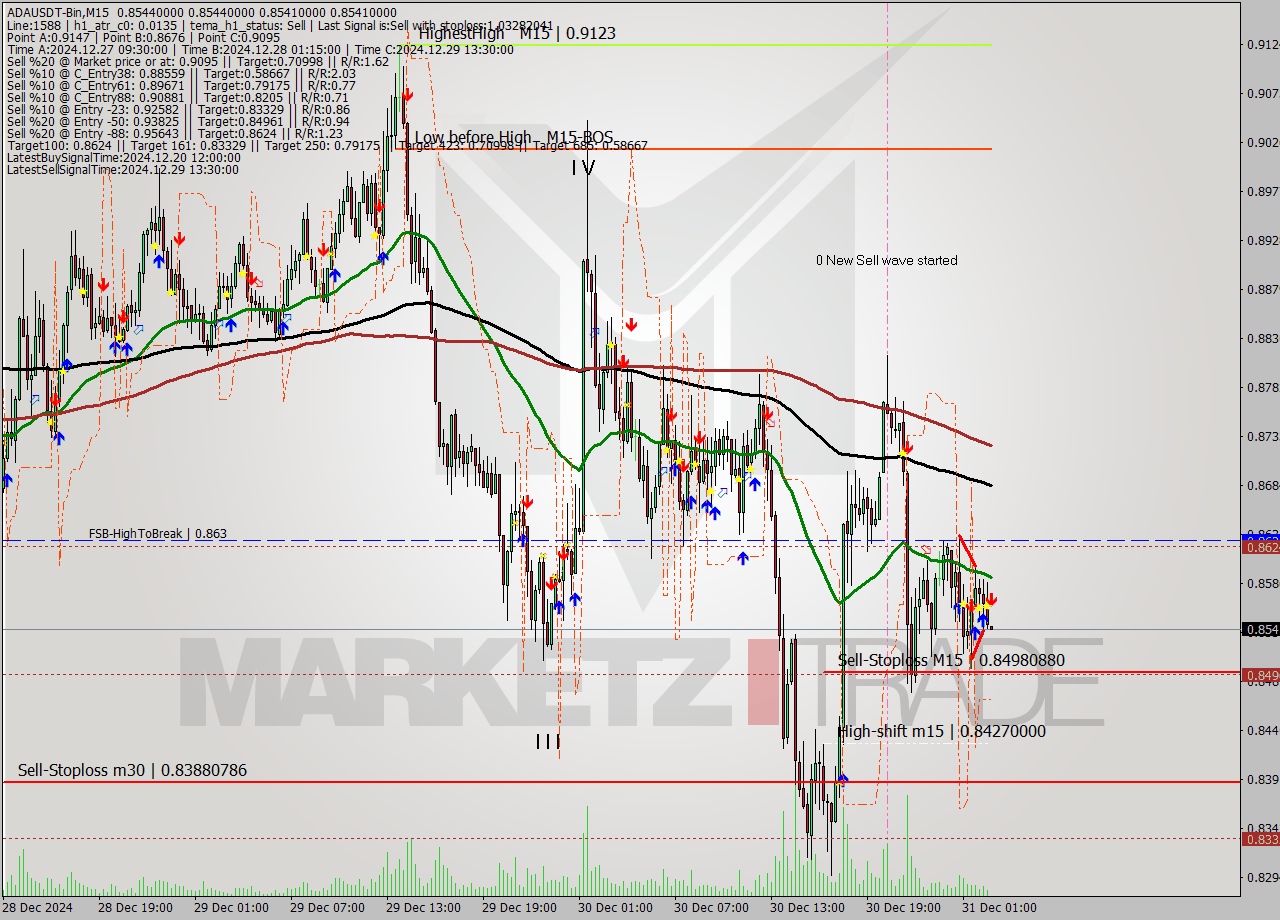
Task: Click 'Sell %20 @ Market price' line
Action: point(197,61)
